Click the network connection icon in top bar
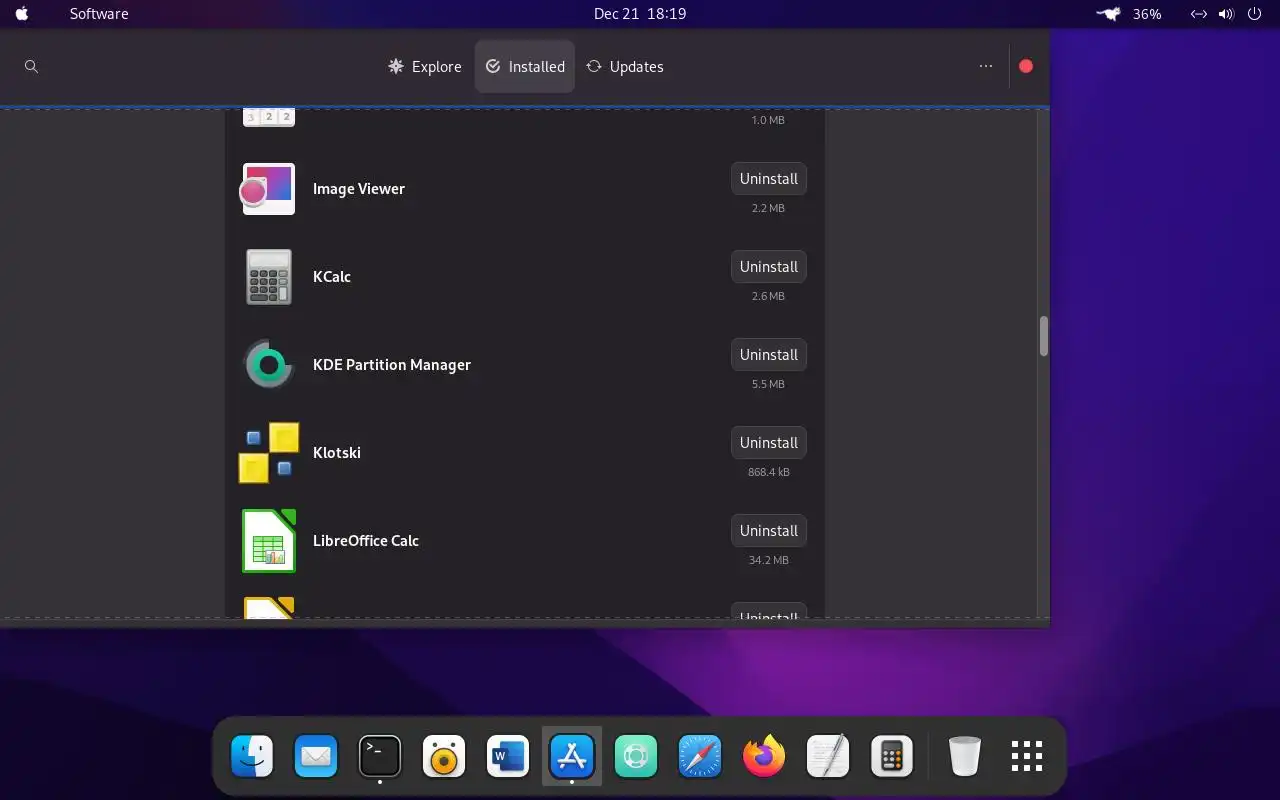 tap(1198, 14)
